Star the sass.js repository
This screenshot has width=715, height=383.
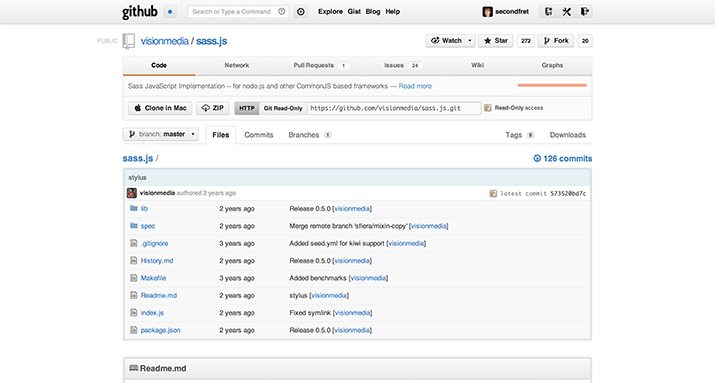coord(496,41)
